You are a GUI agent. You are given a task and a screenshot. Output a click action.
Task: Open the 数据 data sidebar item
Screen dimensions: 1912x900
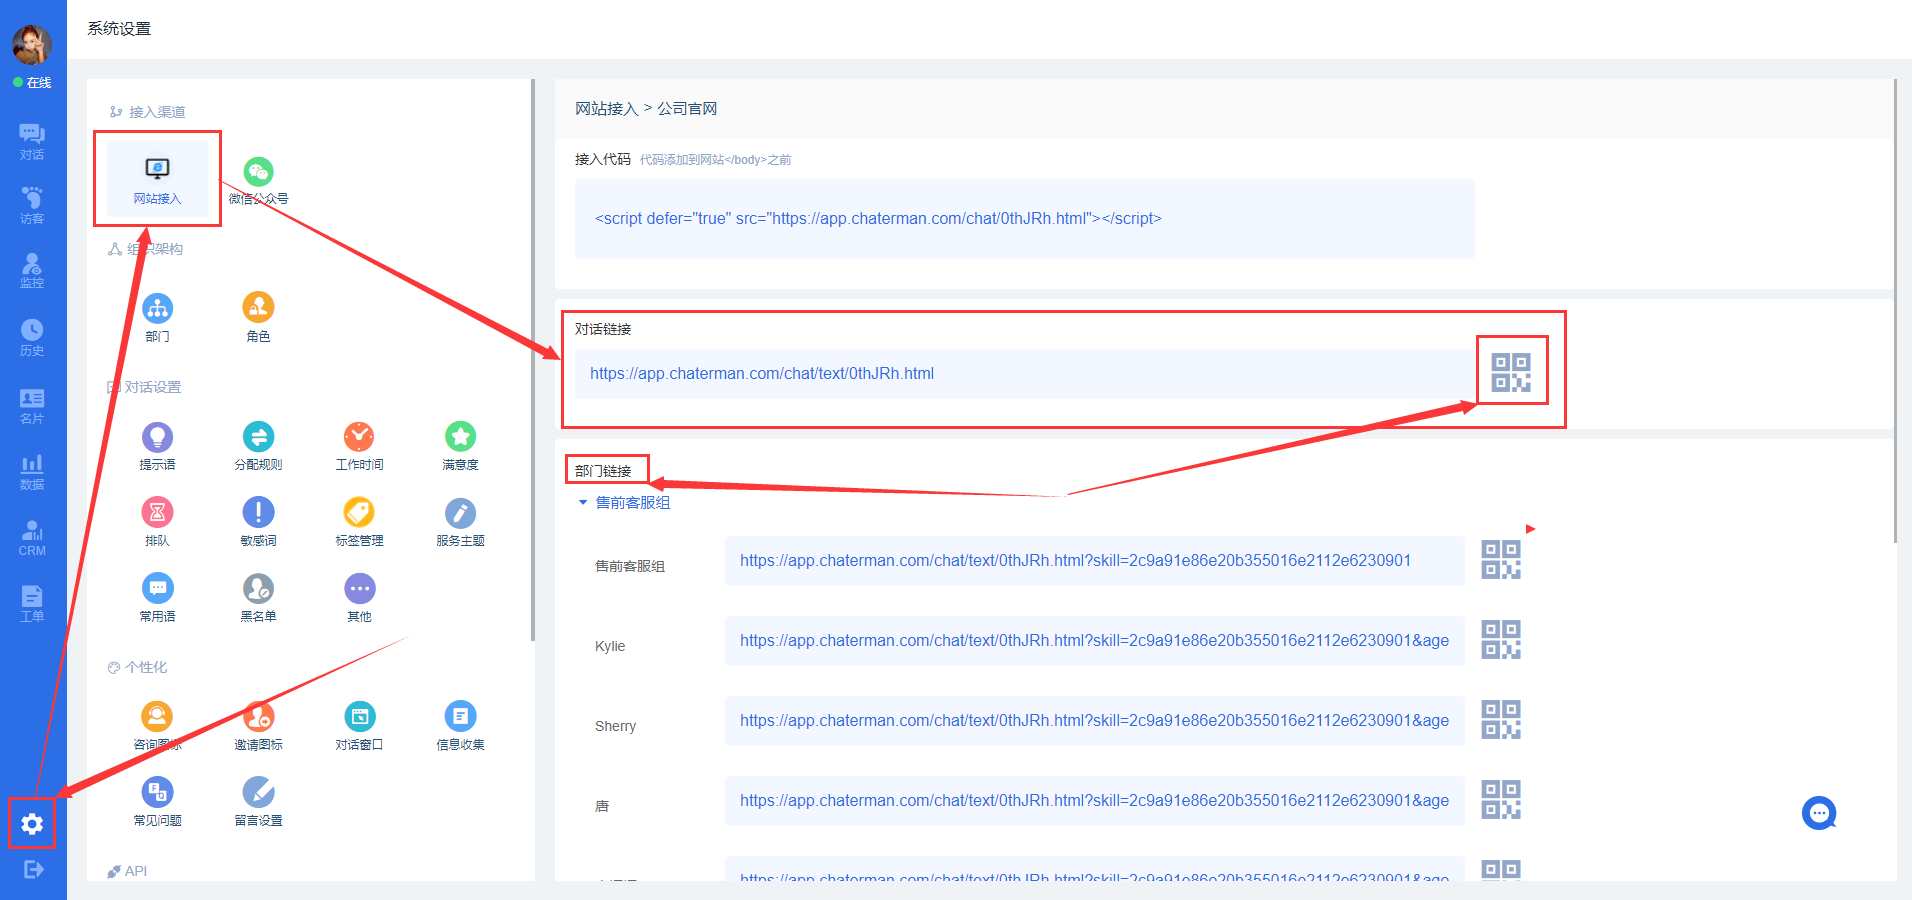click(x=32, y=471)
